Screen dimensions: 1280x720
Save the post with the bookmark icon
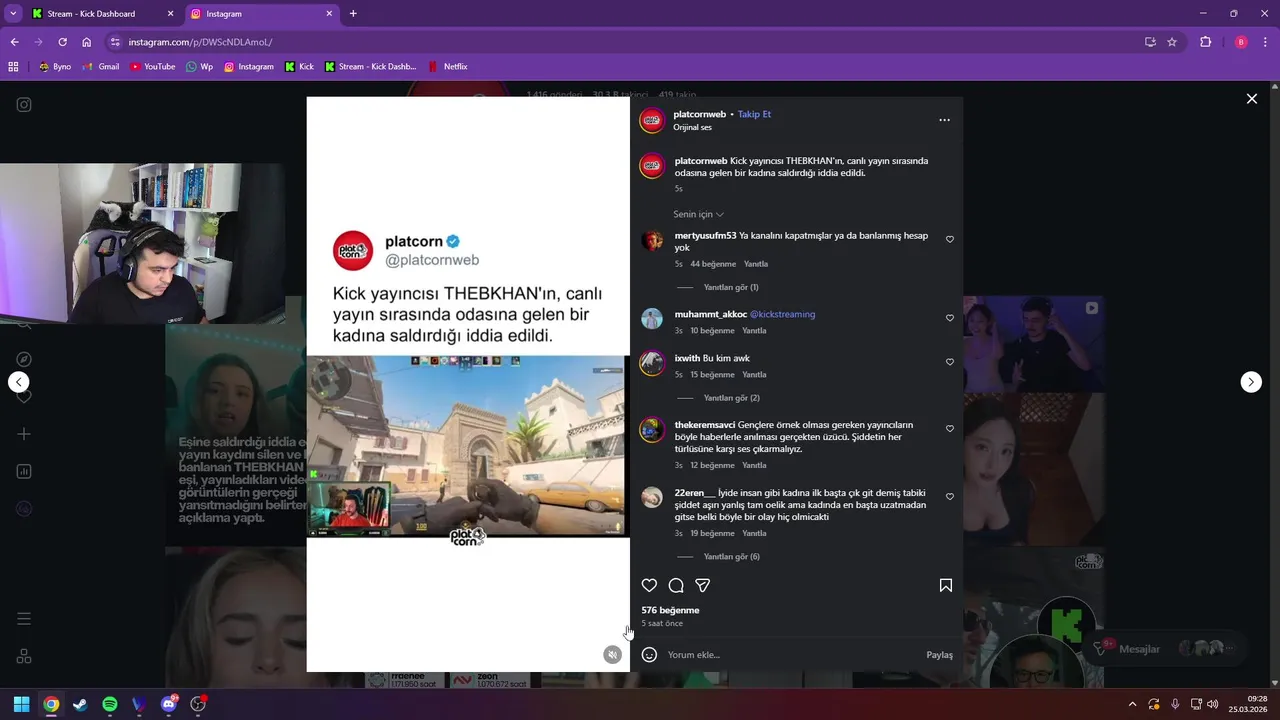click(946, 585)
